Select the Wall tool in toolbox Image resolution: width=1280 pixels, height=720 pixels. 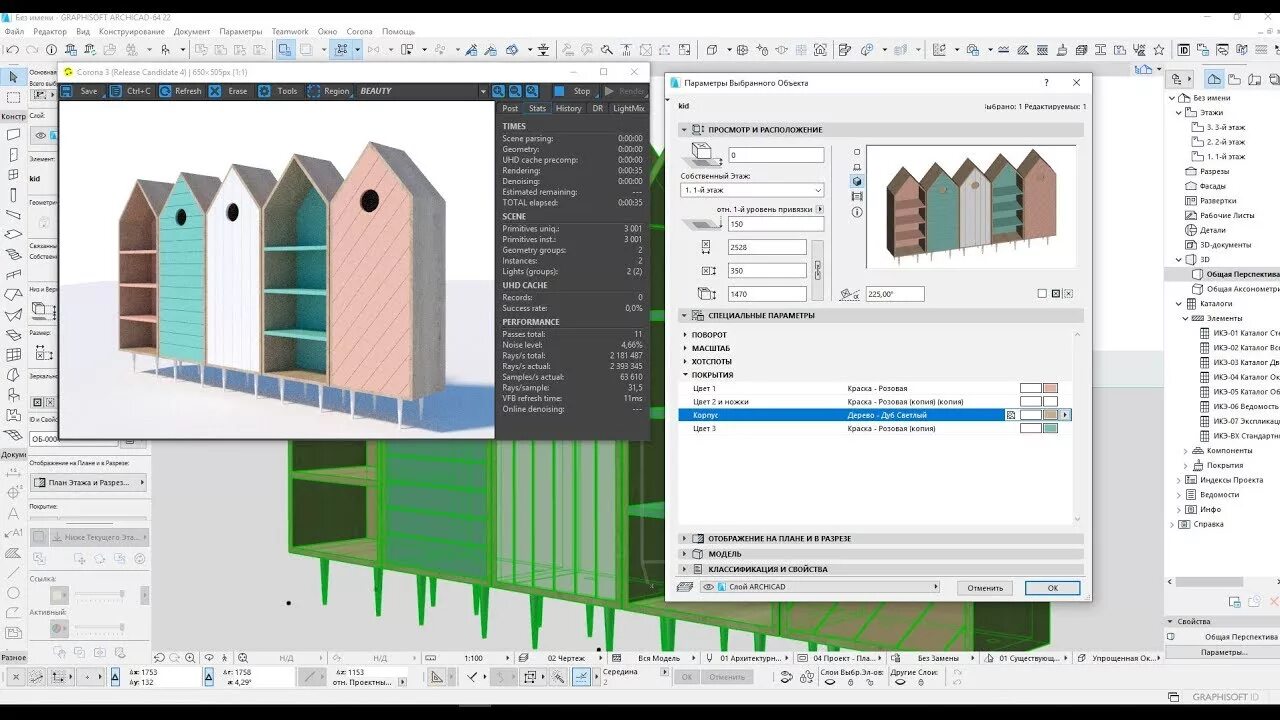pos(13,135)
